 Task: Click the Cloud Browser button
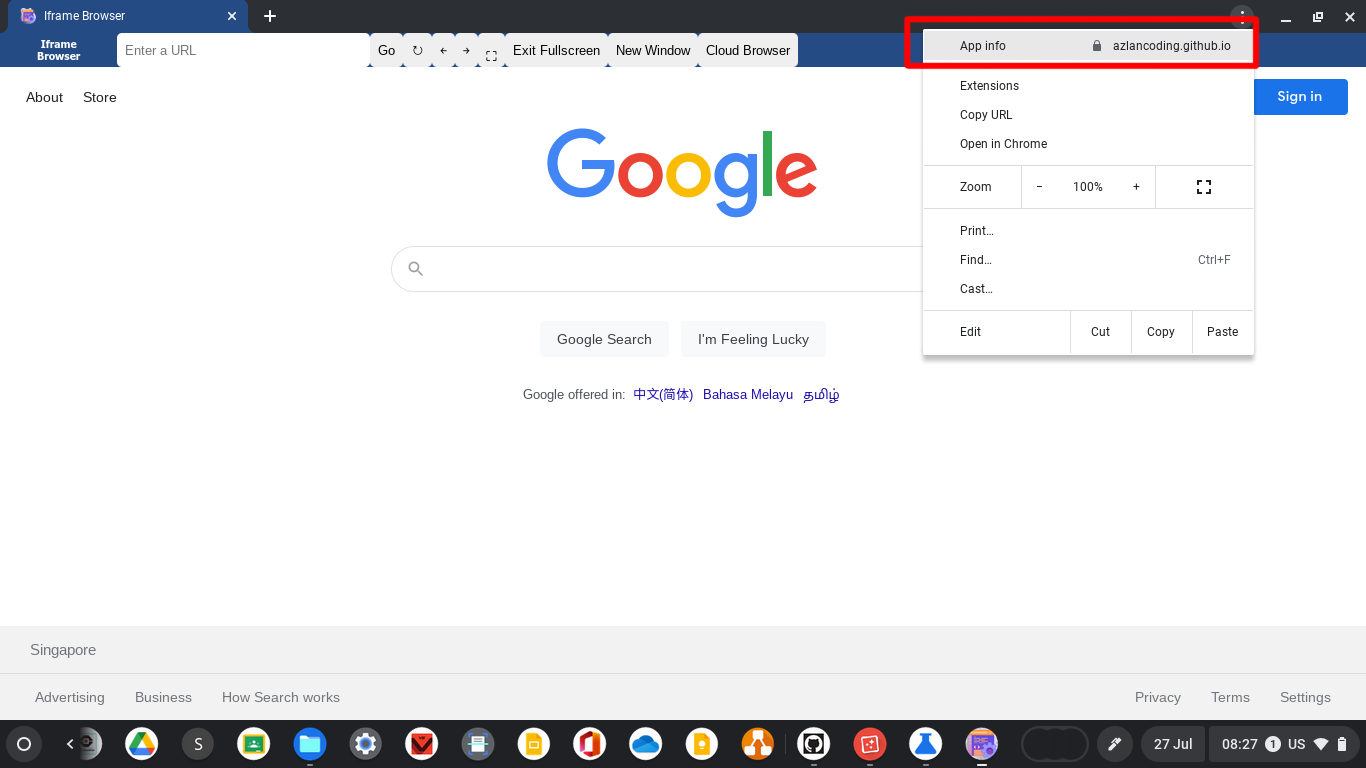tap(748, 50)
